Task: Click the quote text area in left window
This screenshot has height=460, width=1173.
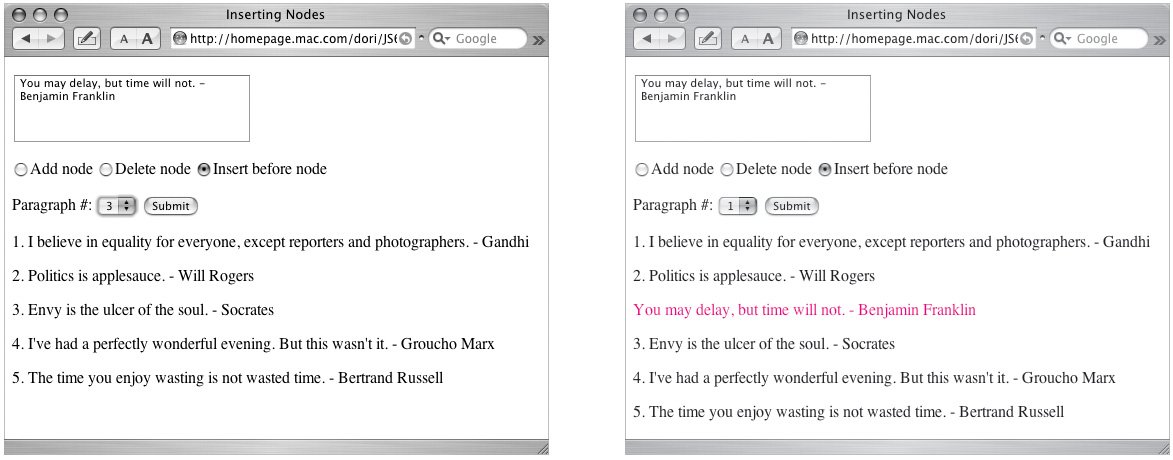Action: tap(132, 108)
